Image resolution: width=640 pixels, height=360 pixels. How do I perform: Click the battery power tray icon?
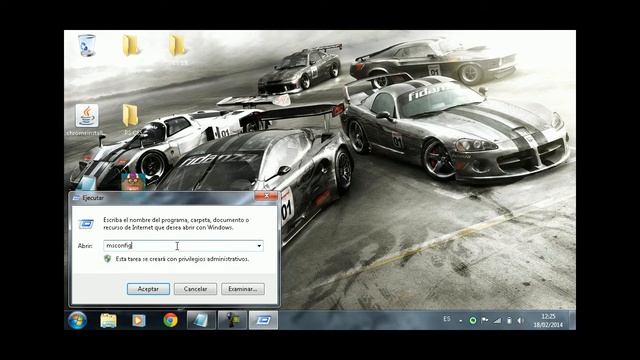509,320
